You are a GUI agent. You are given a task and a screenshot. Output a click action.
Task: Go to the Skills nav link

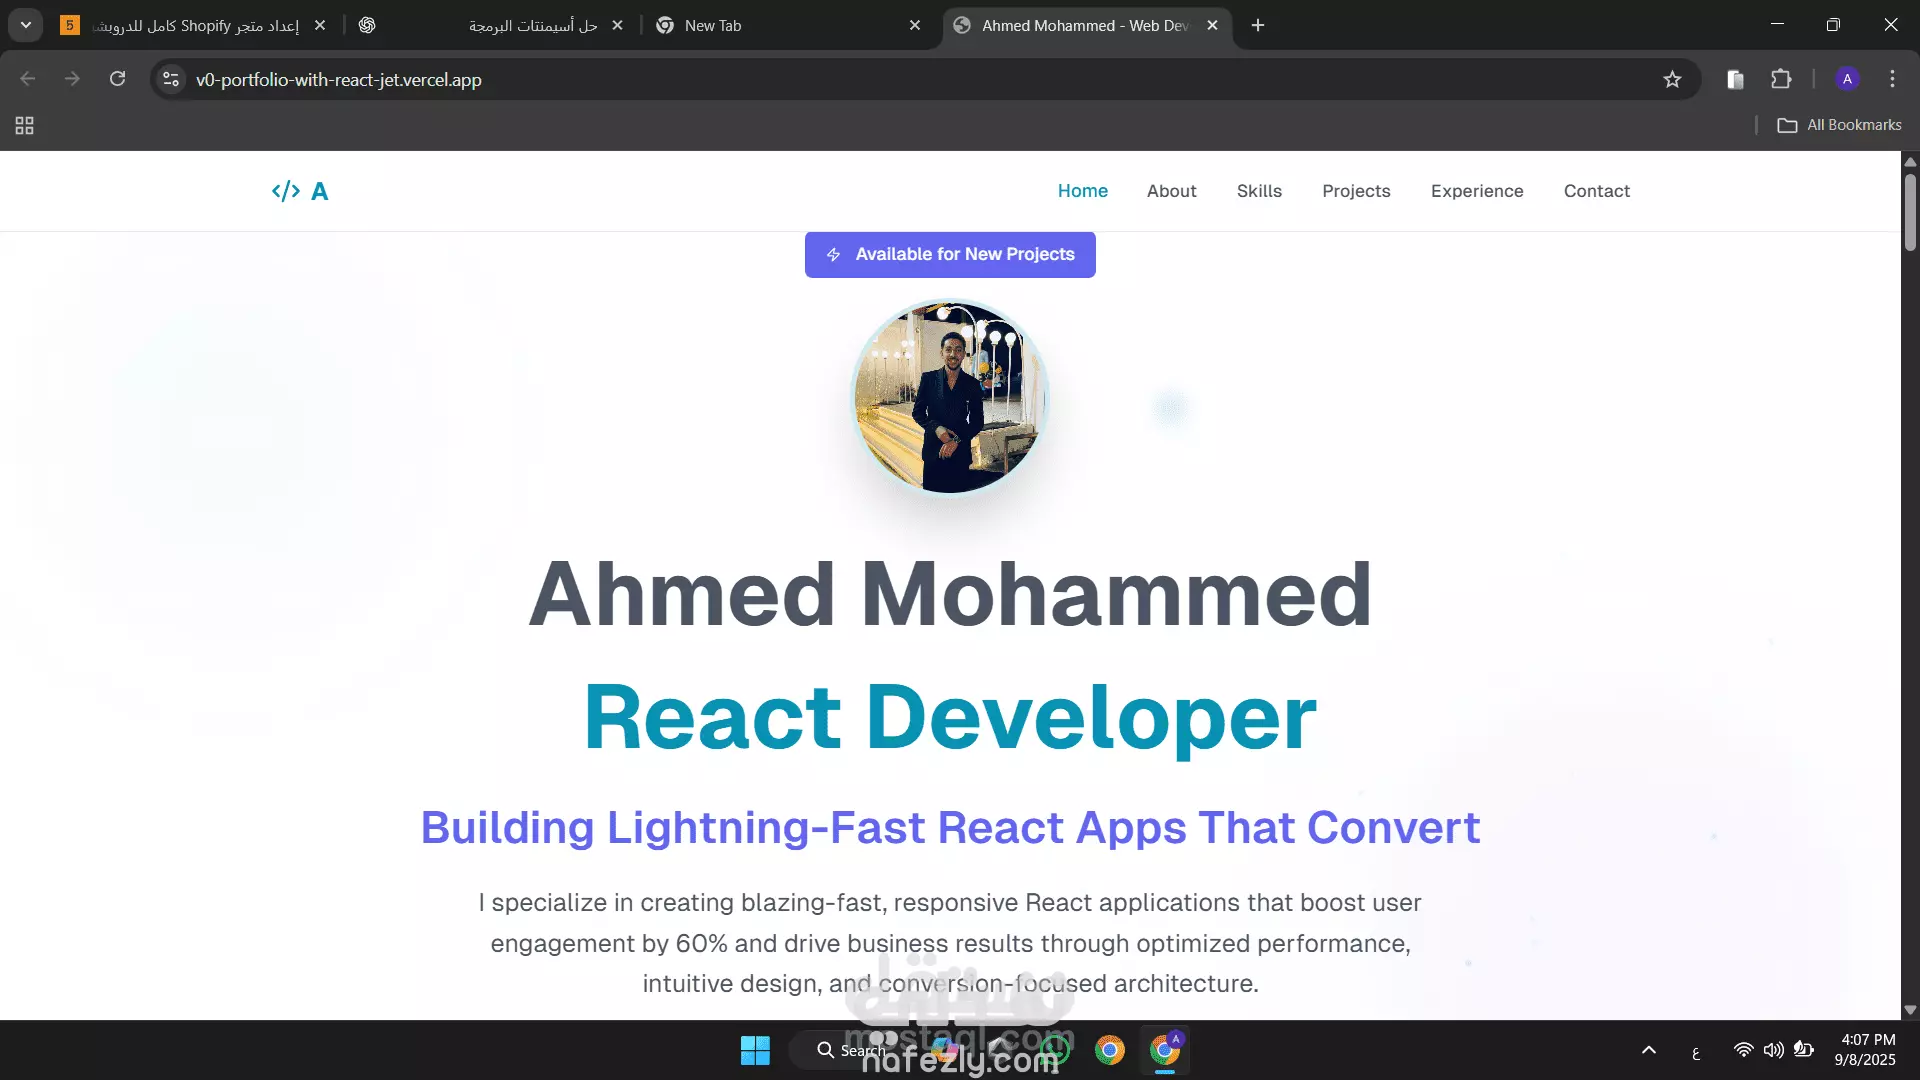click(x=1259, y=191)
